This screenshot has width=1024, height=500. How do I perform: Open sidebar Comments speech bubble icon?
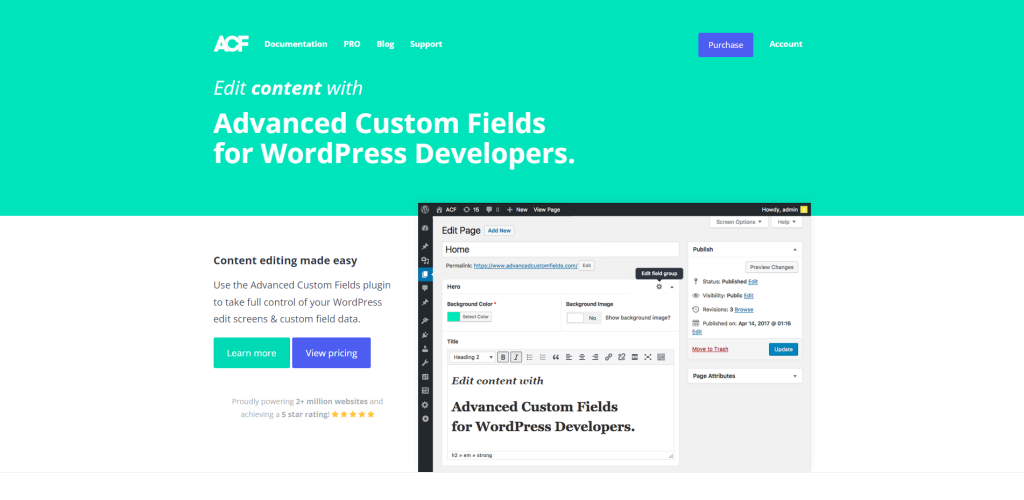coord(425,288)
